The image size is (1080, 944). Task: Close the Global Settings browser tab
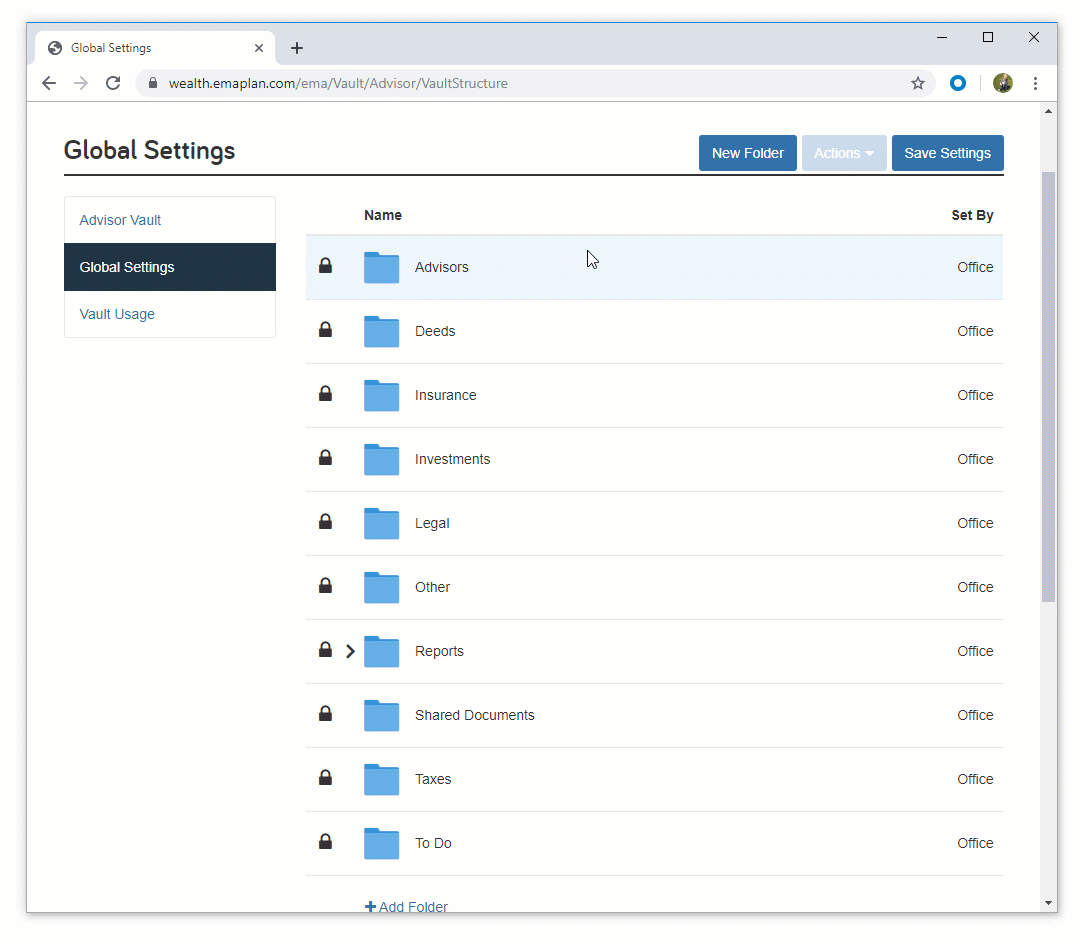click(x=259, y=48)
